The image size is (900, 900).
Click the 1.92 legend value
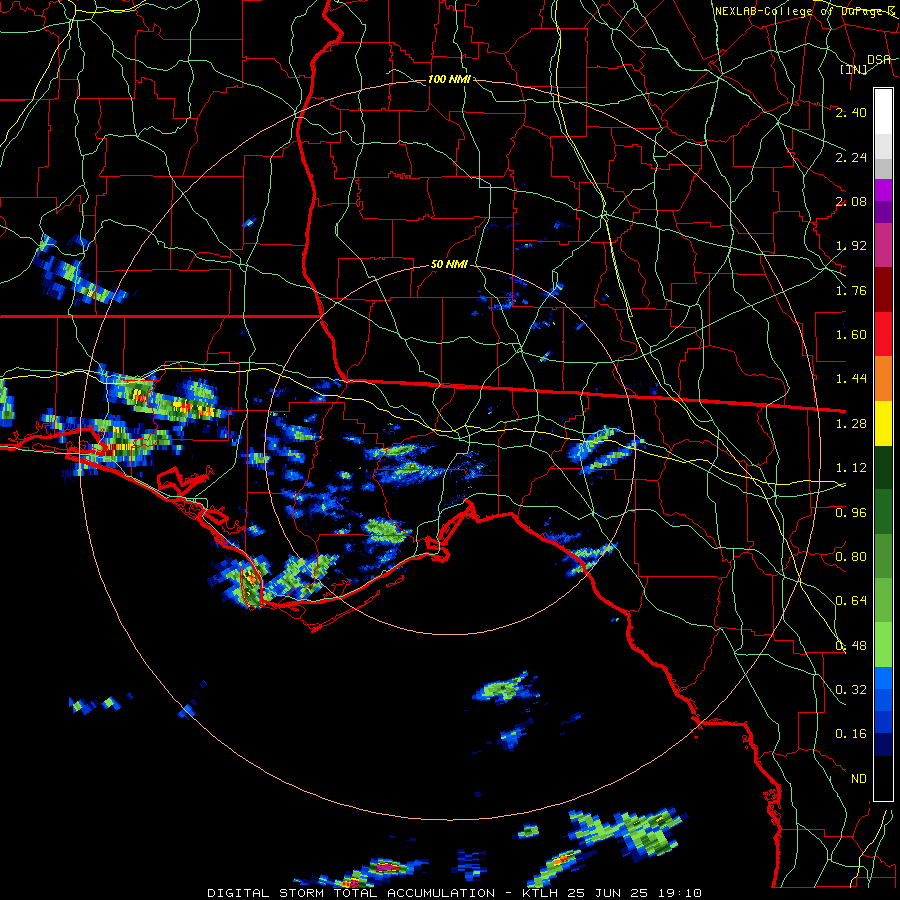[851, 246]
